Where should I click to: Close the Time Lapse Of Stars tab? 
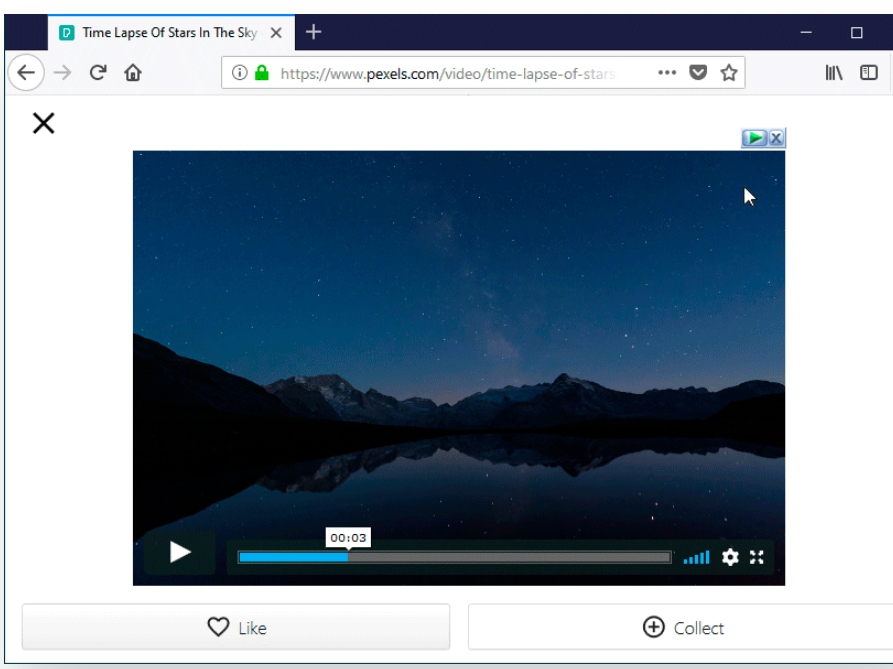tap(276, 33)
